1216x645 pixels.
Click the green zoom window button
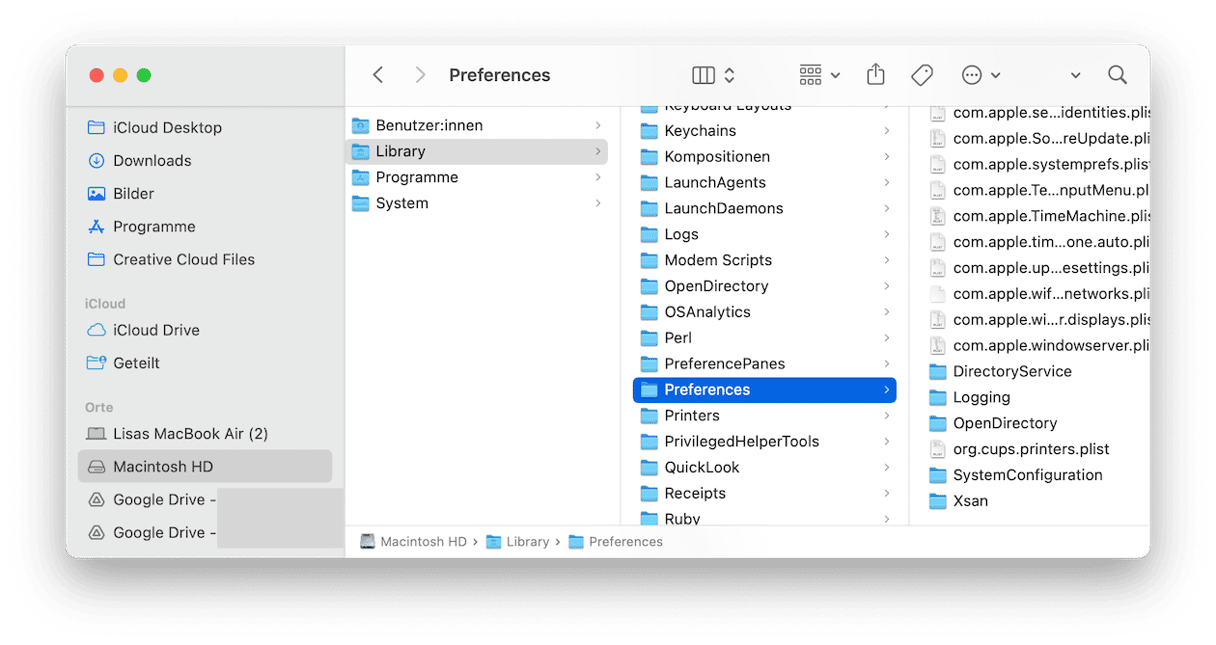[x=144, y=75]
